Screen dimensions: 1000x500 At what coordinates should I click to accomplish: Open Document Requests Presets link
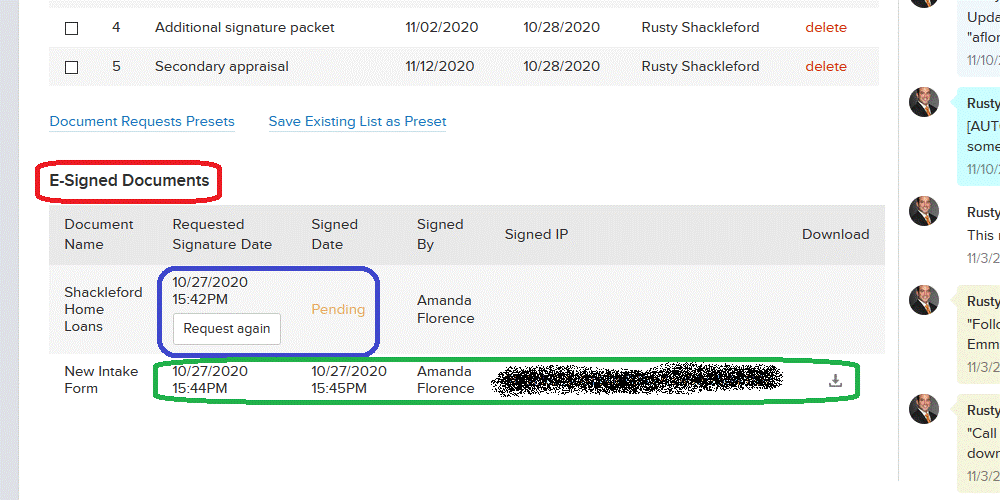click(x=142, y=121)
